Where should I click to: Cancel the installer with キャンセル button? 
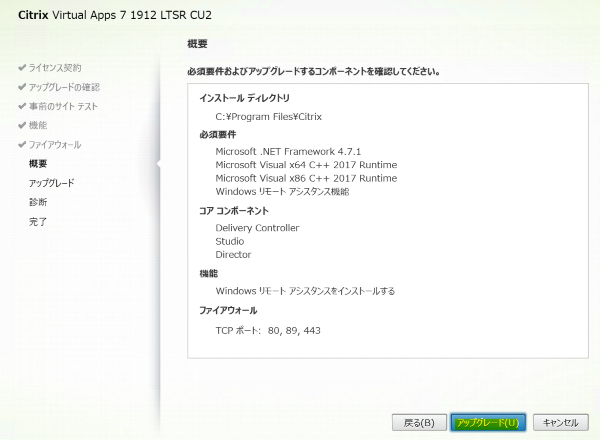561,422
